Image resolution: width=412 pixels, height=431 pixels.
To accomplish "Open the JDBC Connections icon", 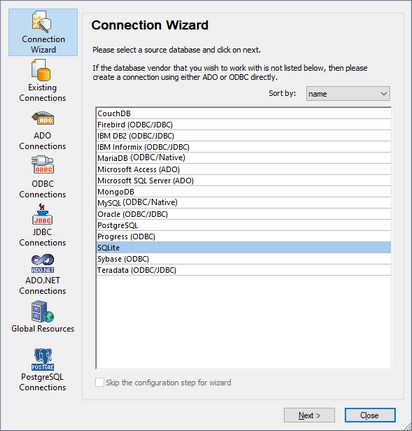I will coord(42,226).
